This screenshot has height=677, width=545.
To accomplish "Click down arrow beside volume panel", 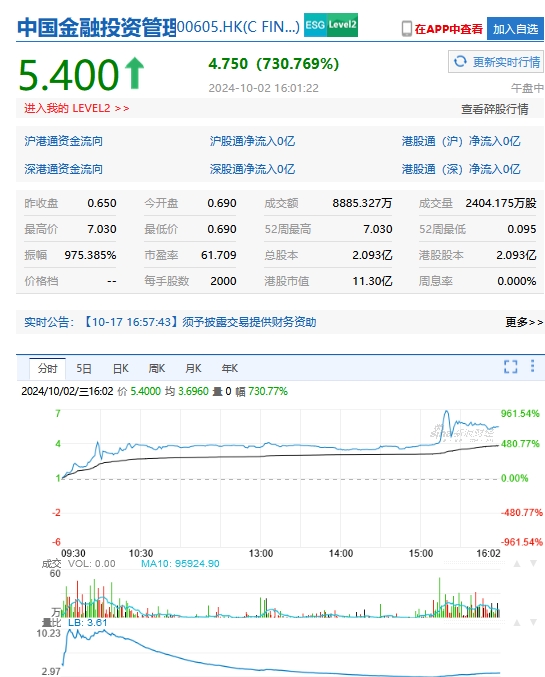I will [533, 564].
